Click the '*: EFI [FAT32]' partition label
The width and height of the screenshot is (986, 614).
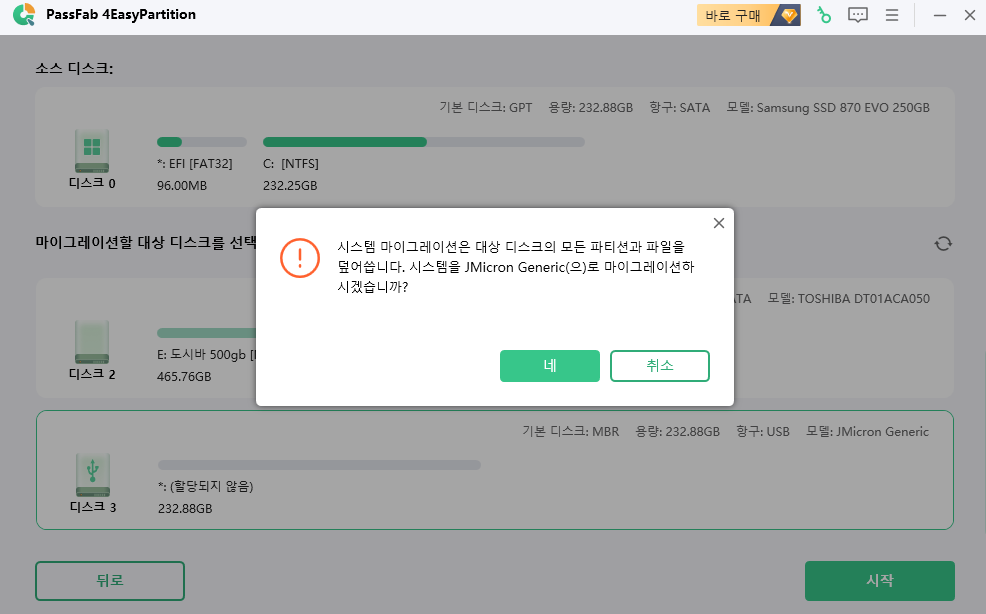(x=194, y=164)
